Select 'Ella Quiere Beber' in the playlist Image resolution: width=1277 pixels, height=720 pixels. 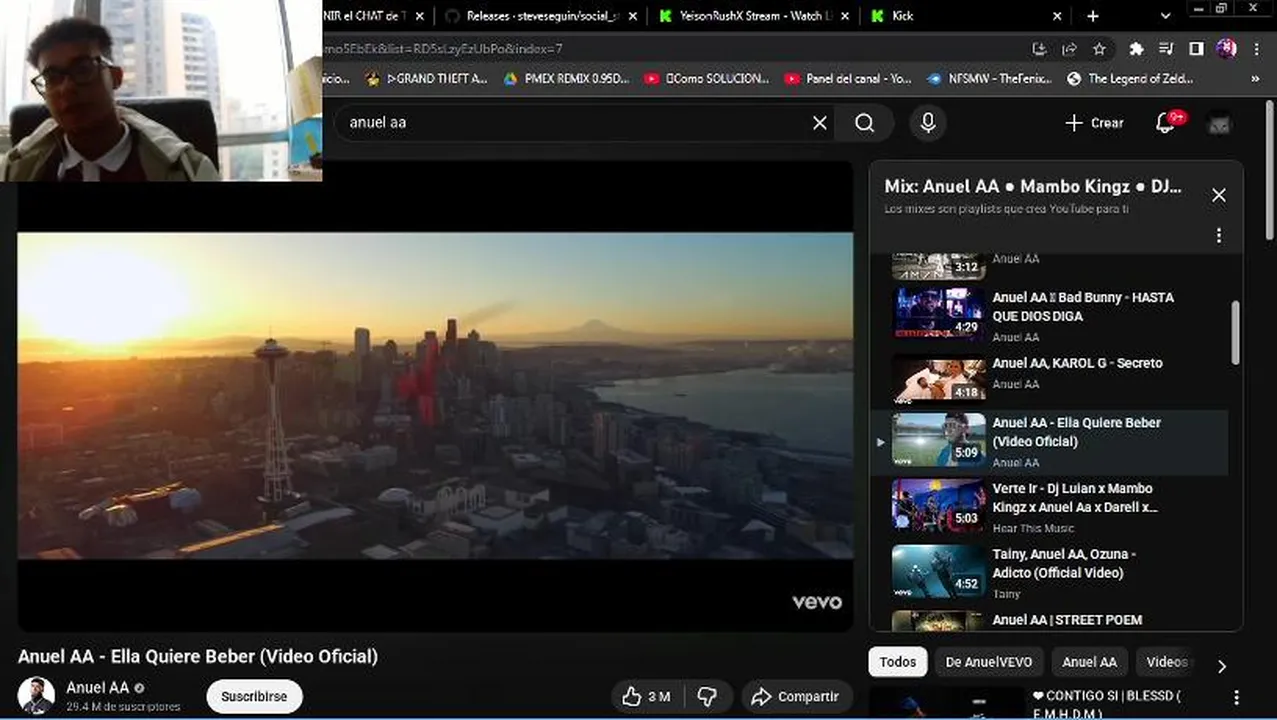pyautogui.click(x=1050, y=441)
